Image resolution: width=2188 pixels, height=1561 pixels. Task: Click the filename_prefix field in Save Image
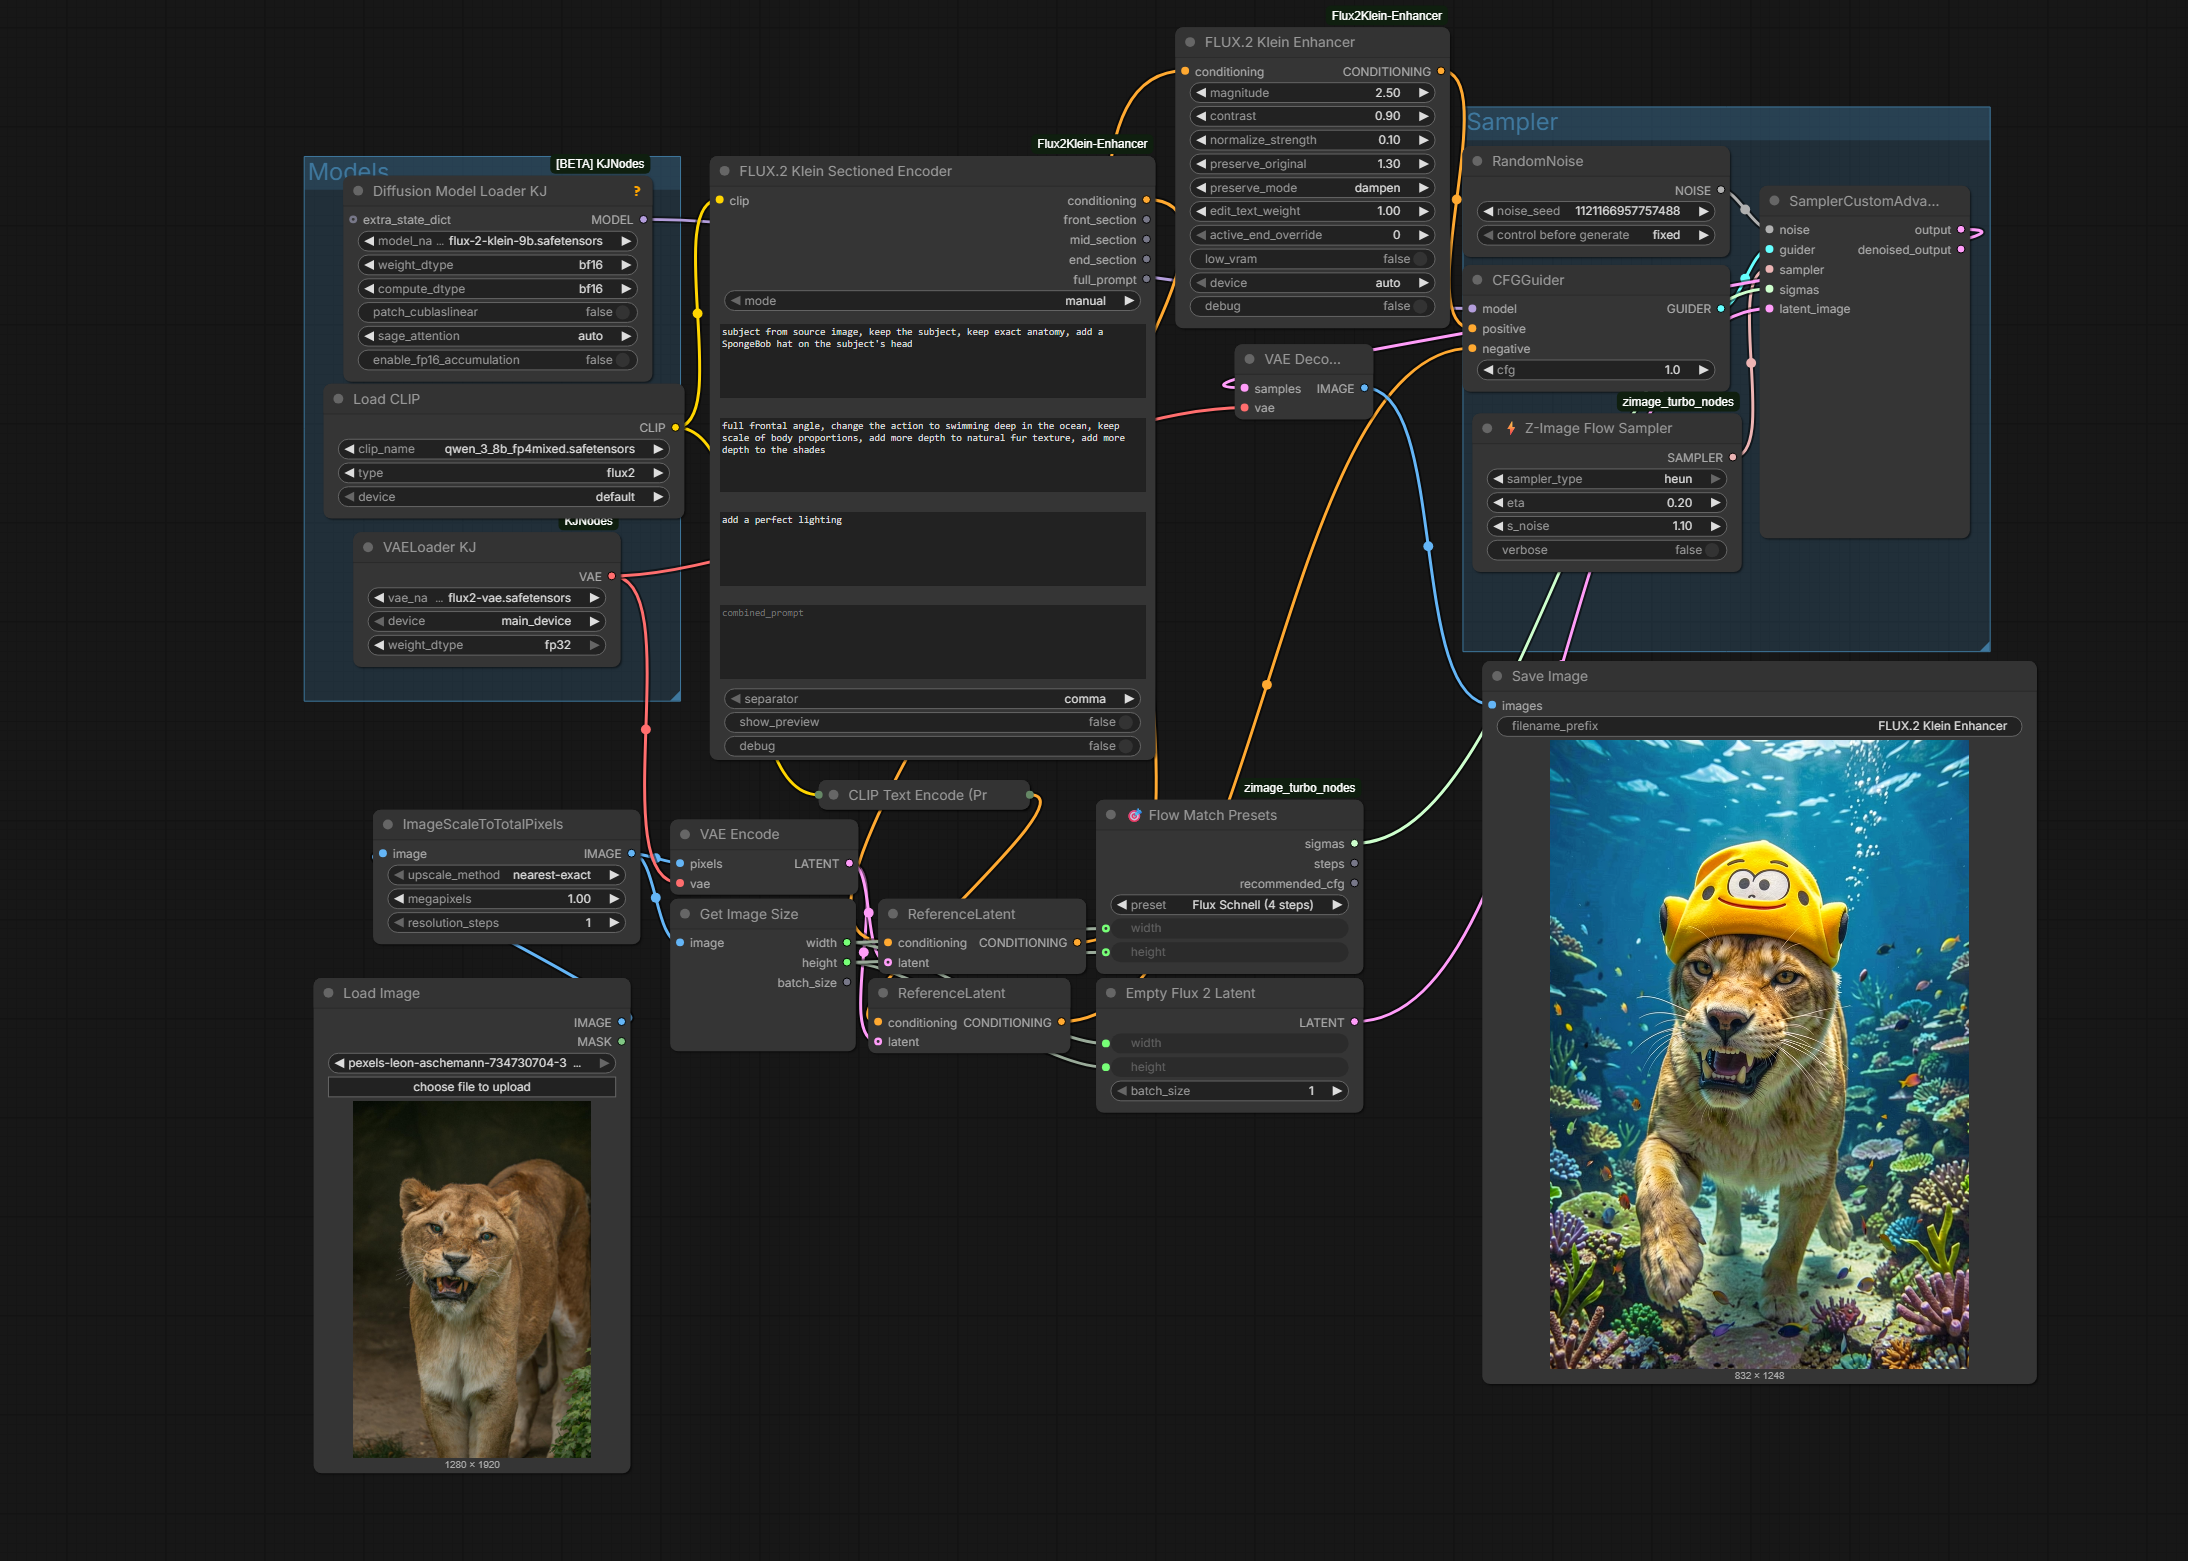[x=1759, y=726]
